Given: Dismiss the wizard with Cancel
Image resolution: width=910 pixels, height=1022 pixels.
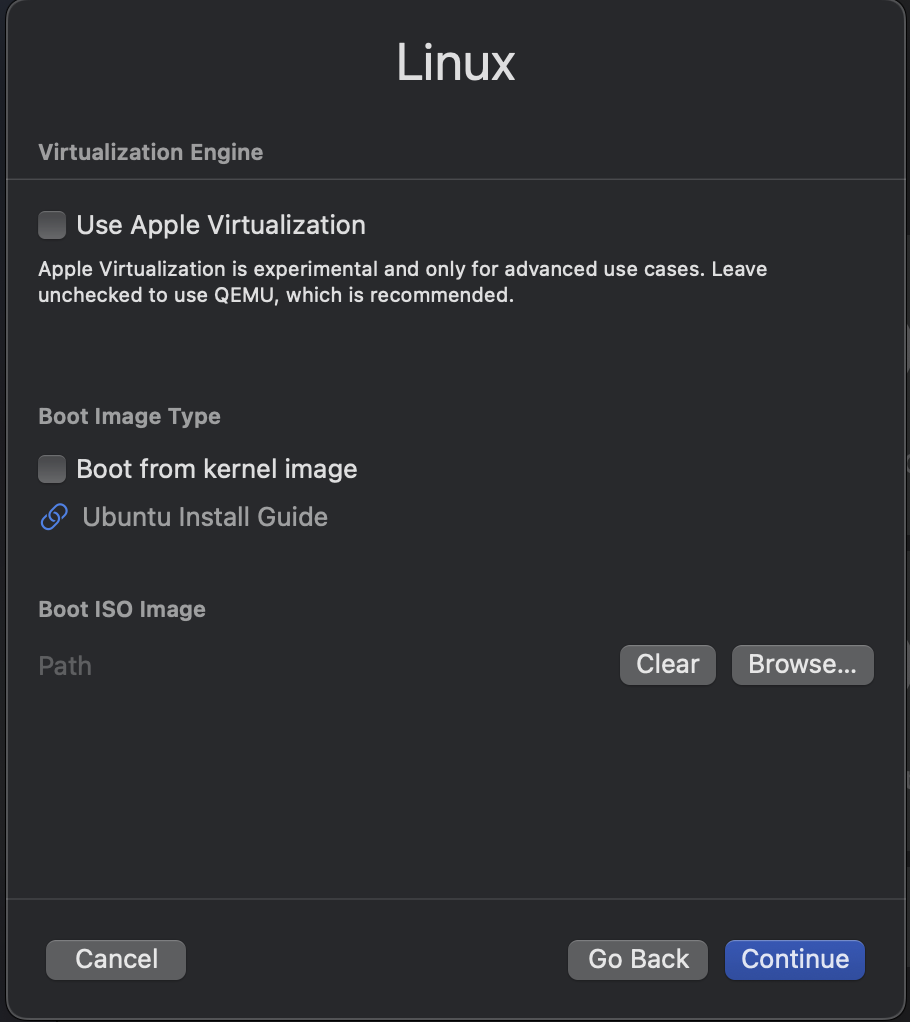Looking at the screenshot, I should coord(115,959).
